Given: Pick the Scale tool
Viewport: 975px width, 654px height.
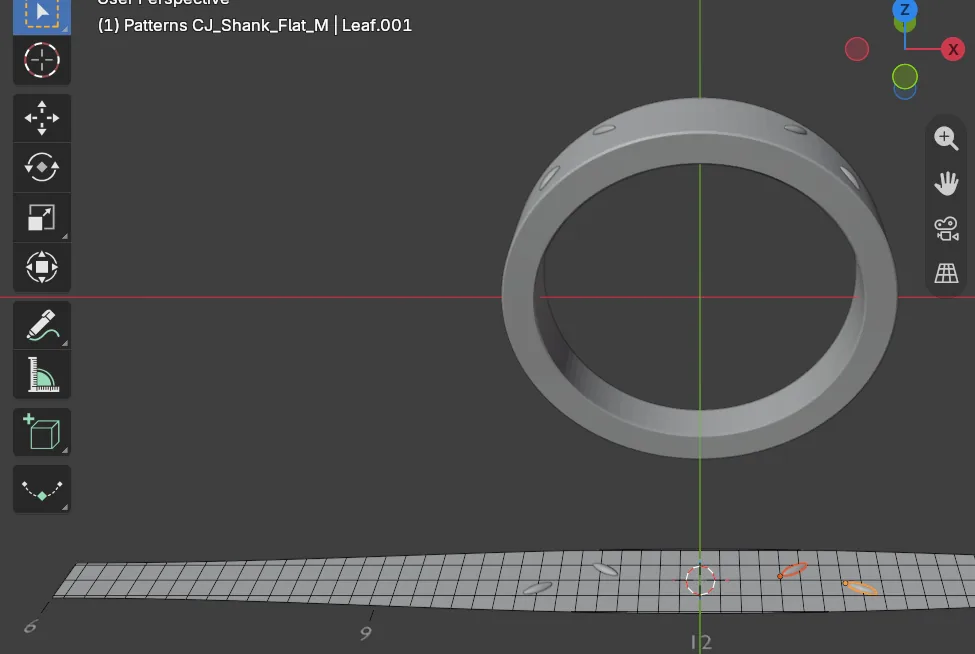Looking at the screenshot, I should (x=42, y=218).
